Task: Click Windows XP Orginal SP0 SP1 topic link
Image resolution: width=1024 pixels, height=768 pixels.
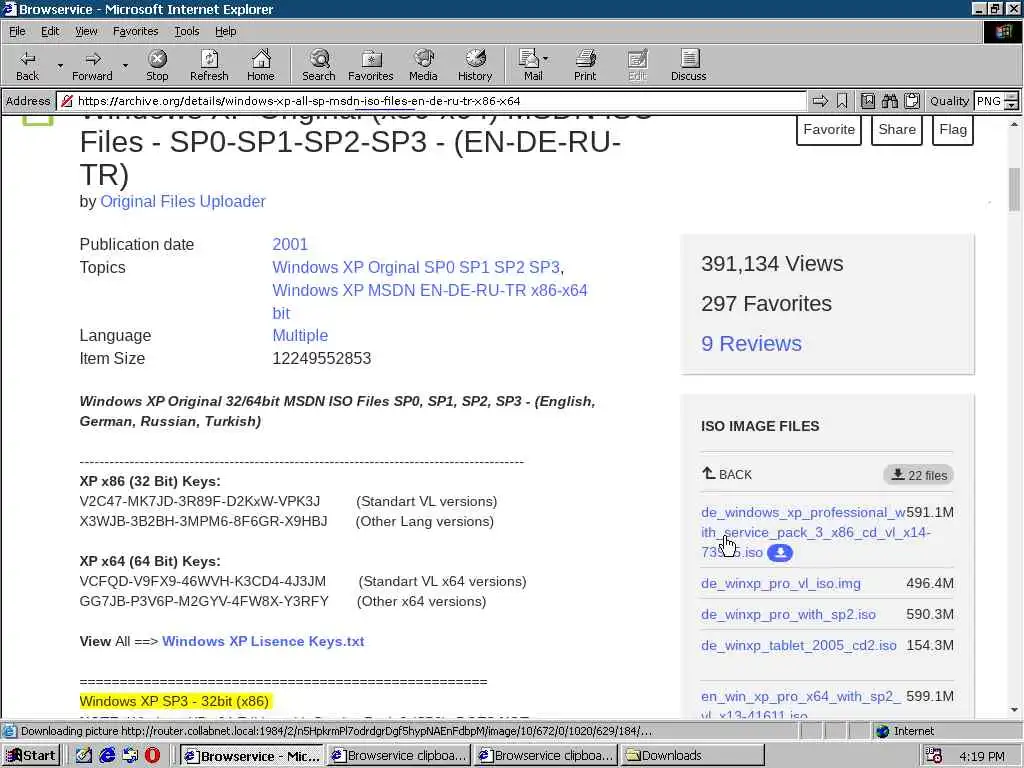Action: (x=416, y=267)
